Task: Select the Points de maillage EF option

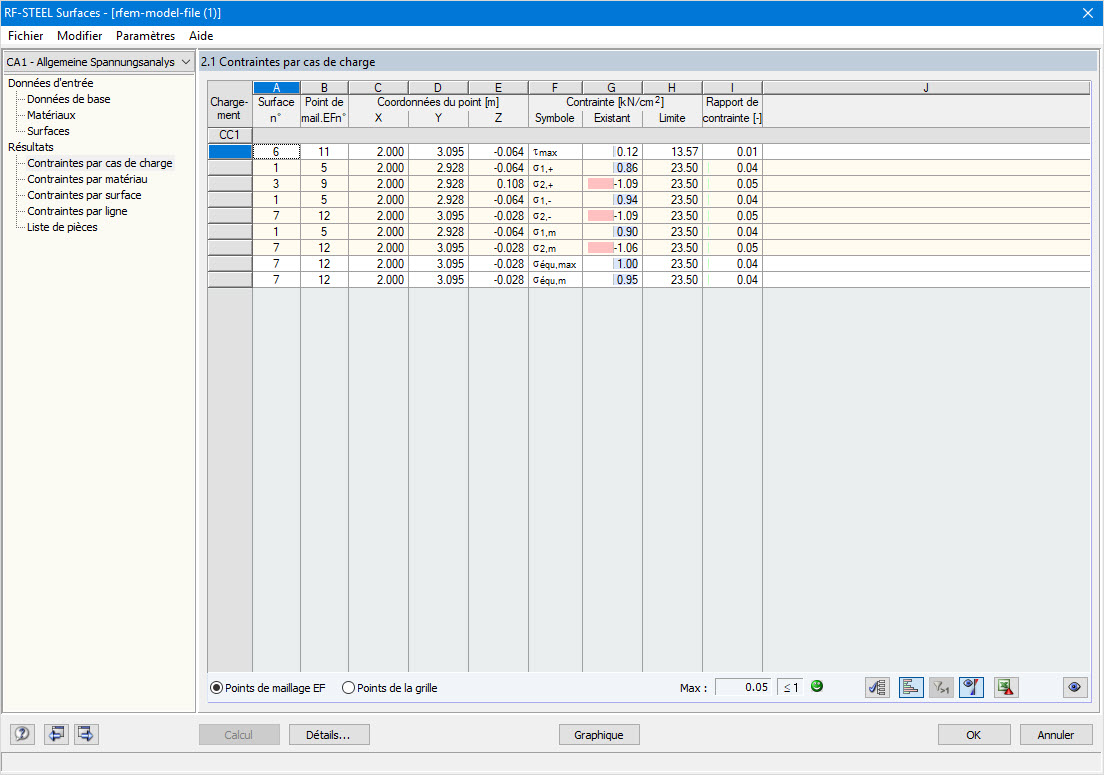Action: click(214, 687)
